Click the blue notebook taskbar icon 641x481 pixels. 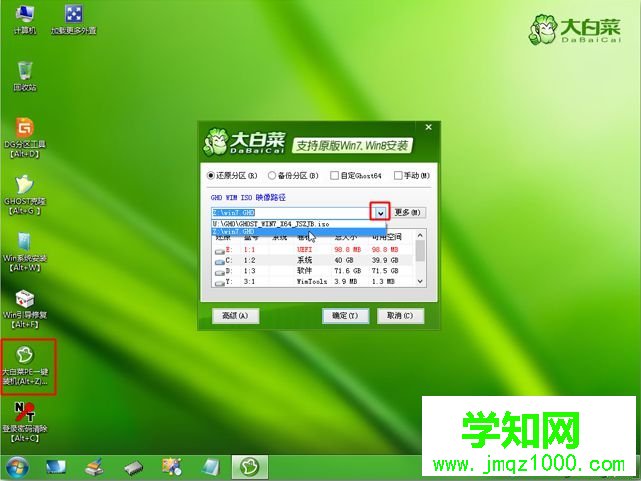tap(211, 467)
